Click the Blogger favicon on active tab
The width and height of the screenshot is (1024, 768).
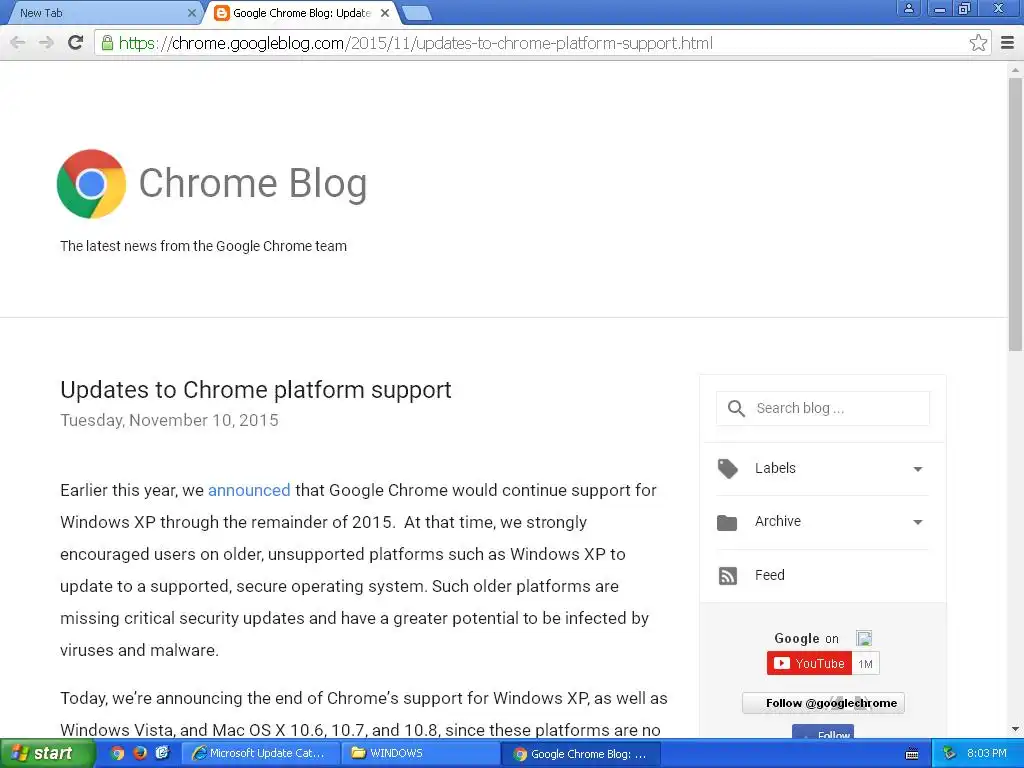[x=222, y=13]
